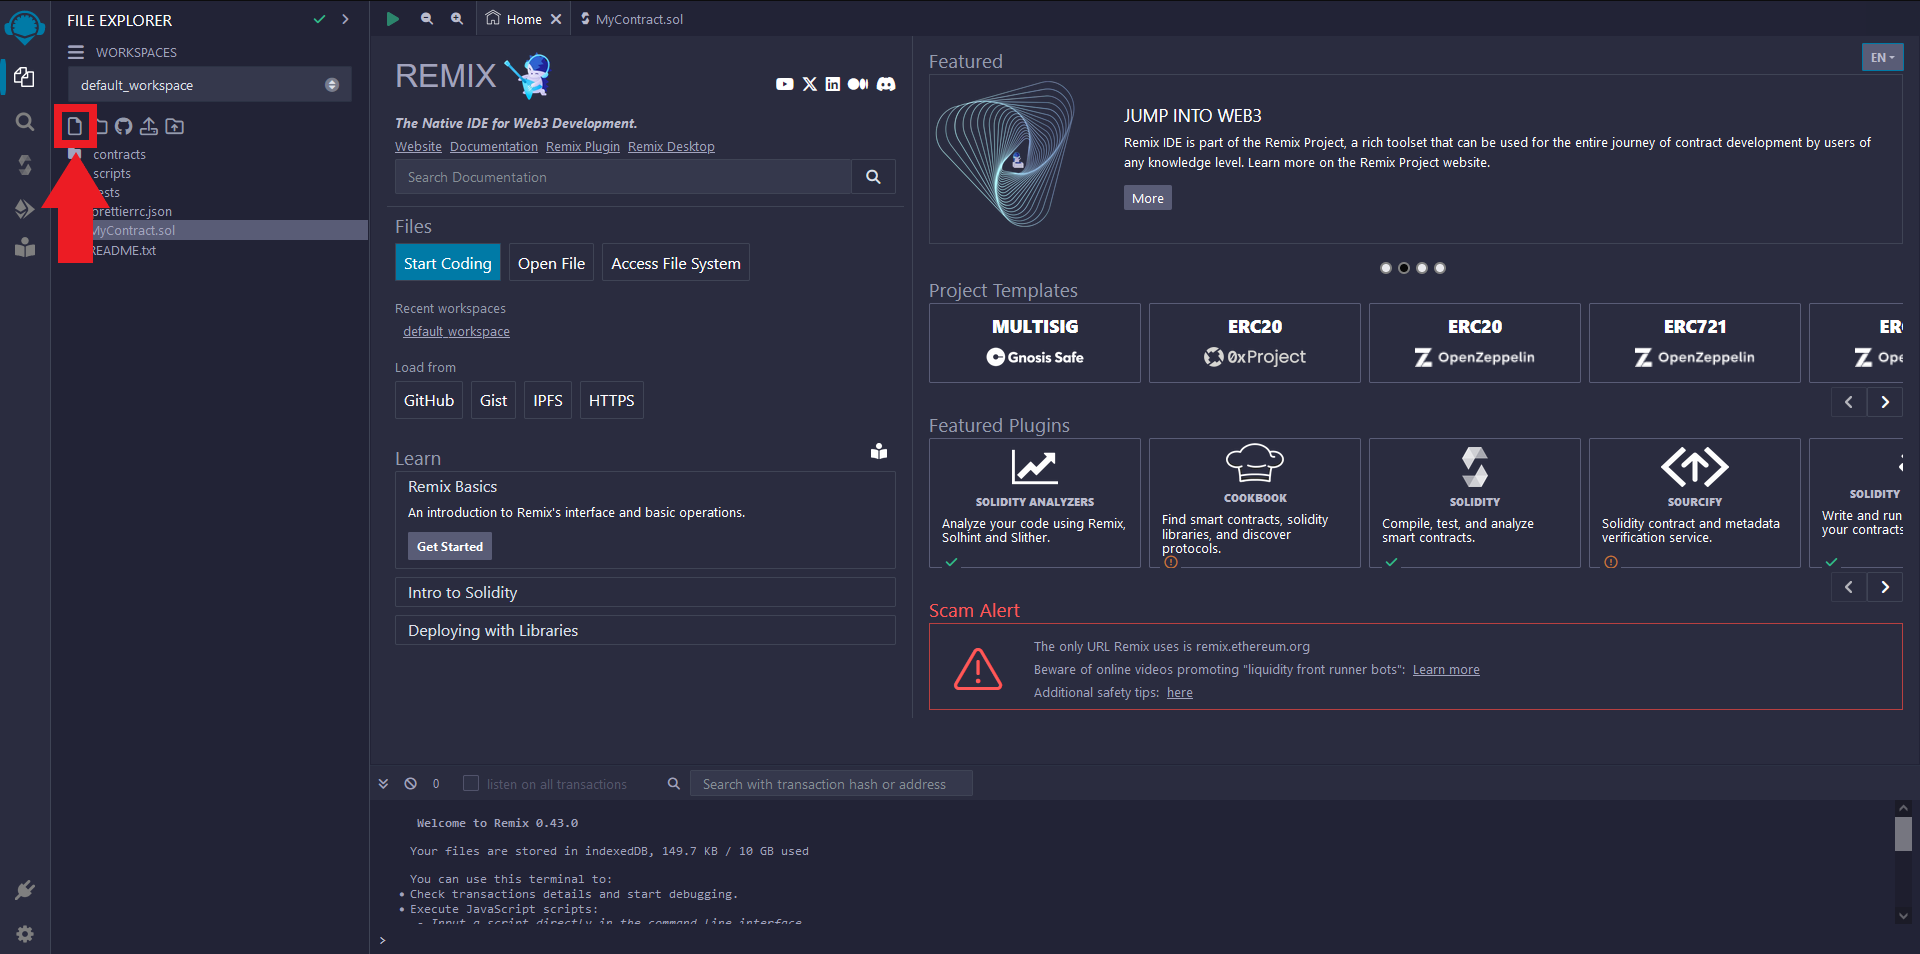Create a new file in the workspace
Viewport: 1920px width, 954px height.
point(74,126)
